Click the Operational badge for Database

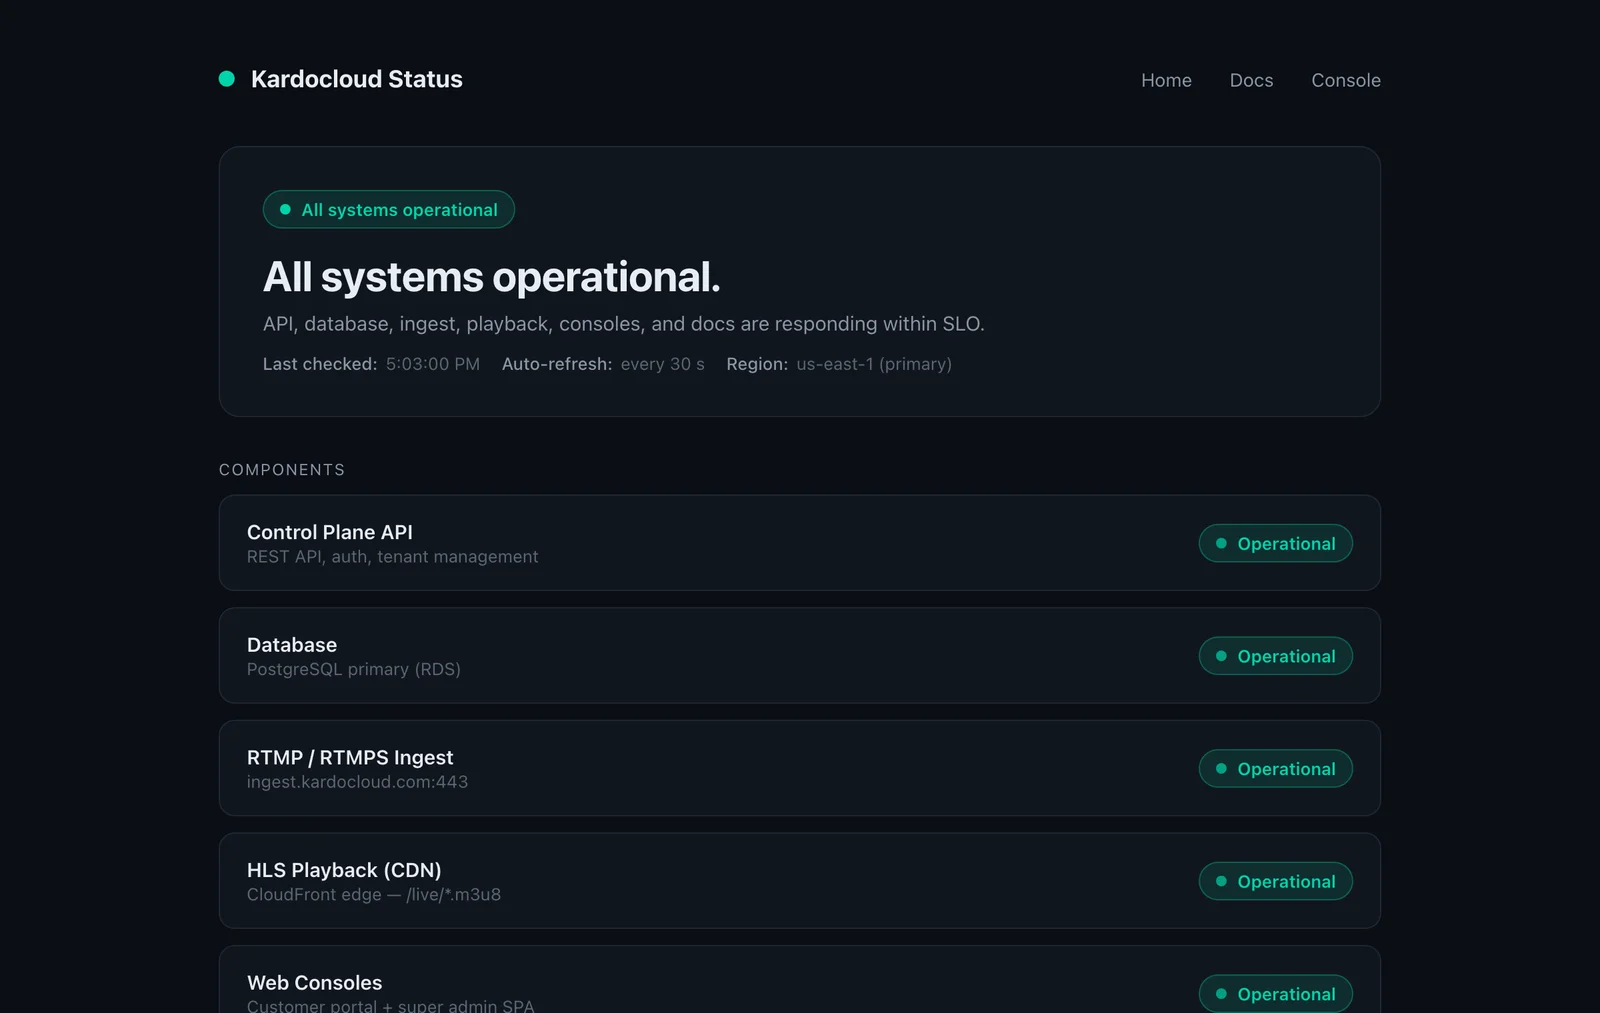pos(1276,656)
